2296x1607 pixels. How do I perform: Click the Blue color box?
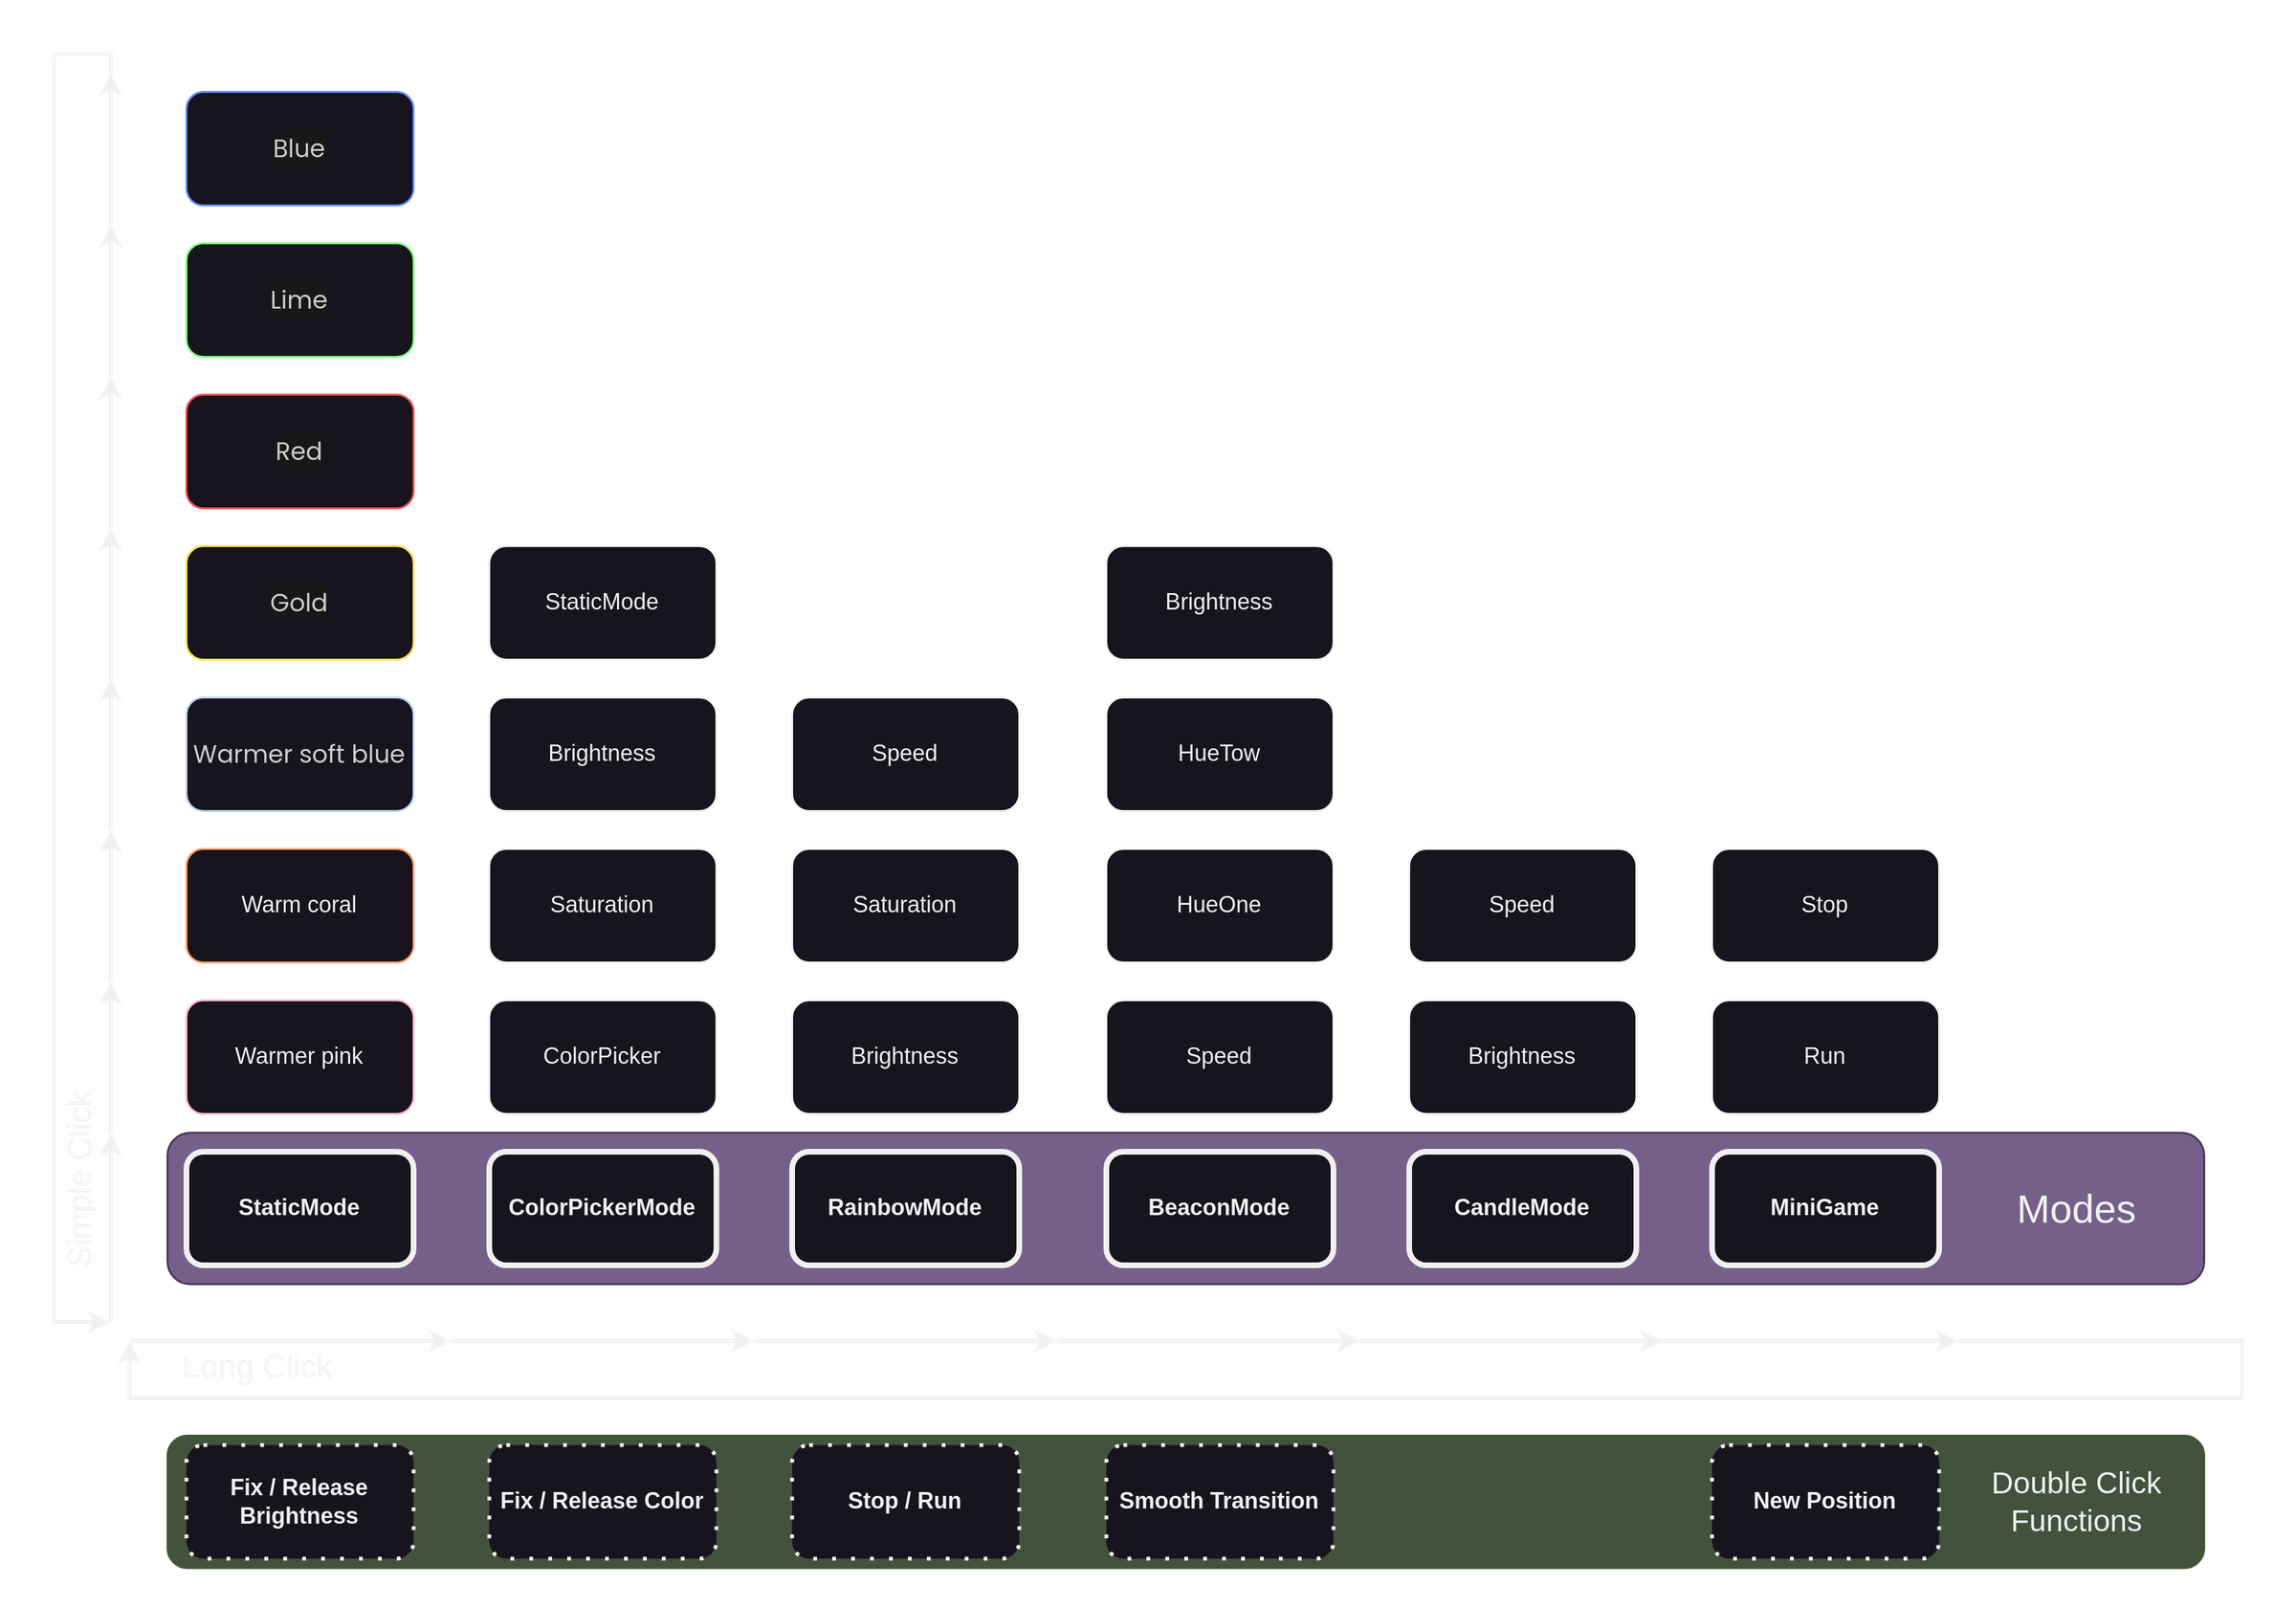coord(299,149)
